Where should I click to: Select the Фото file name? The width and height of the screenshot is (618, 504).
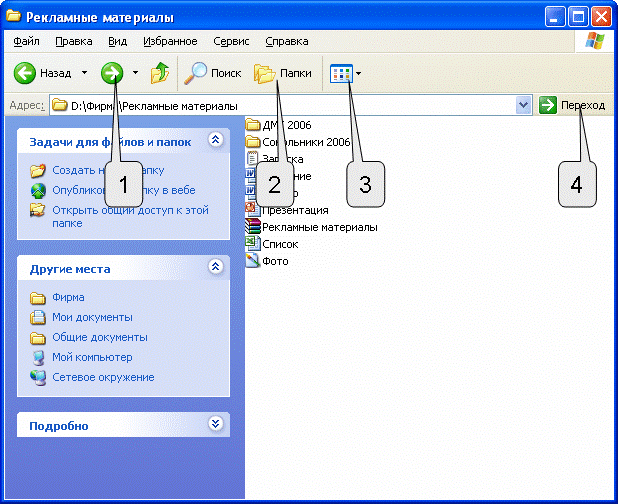pyautogui.click(x=275, y=261)
